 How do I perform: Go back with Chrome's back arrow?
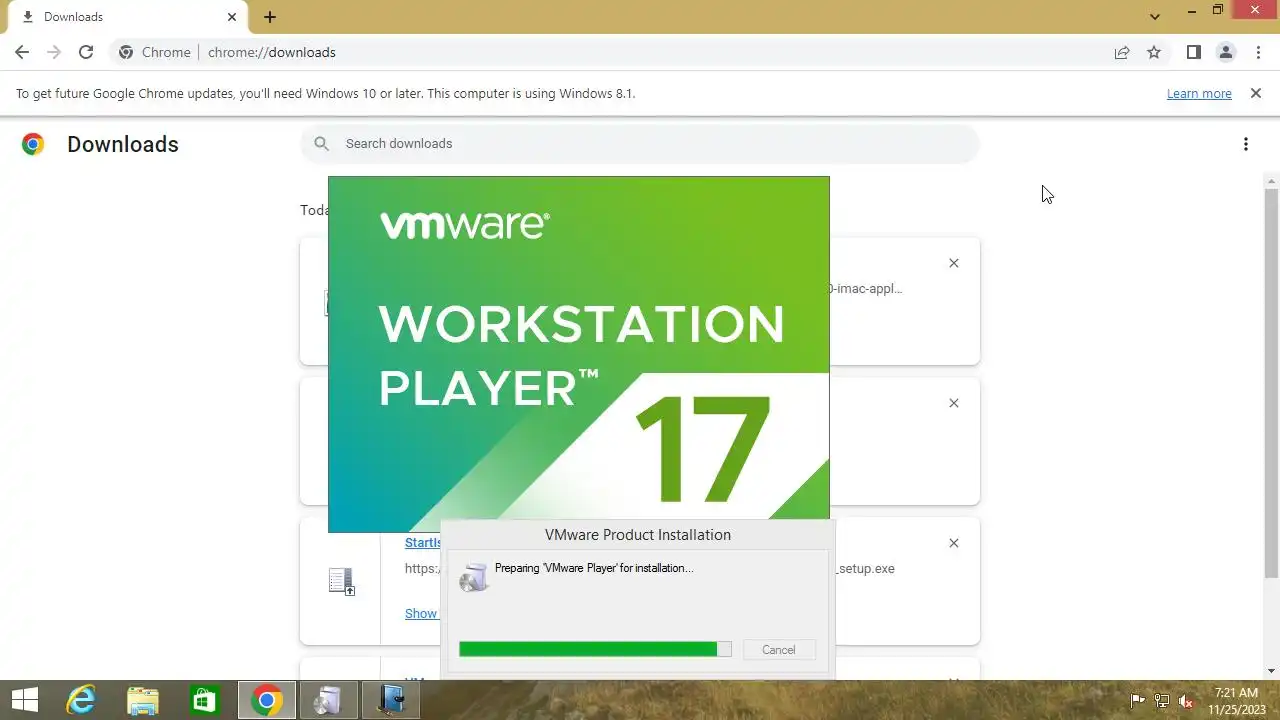click(x=22, y=52)
